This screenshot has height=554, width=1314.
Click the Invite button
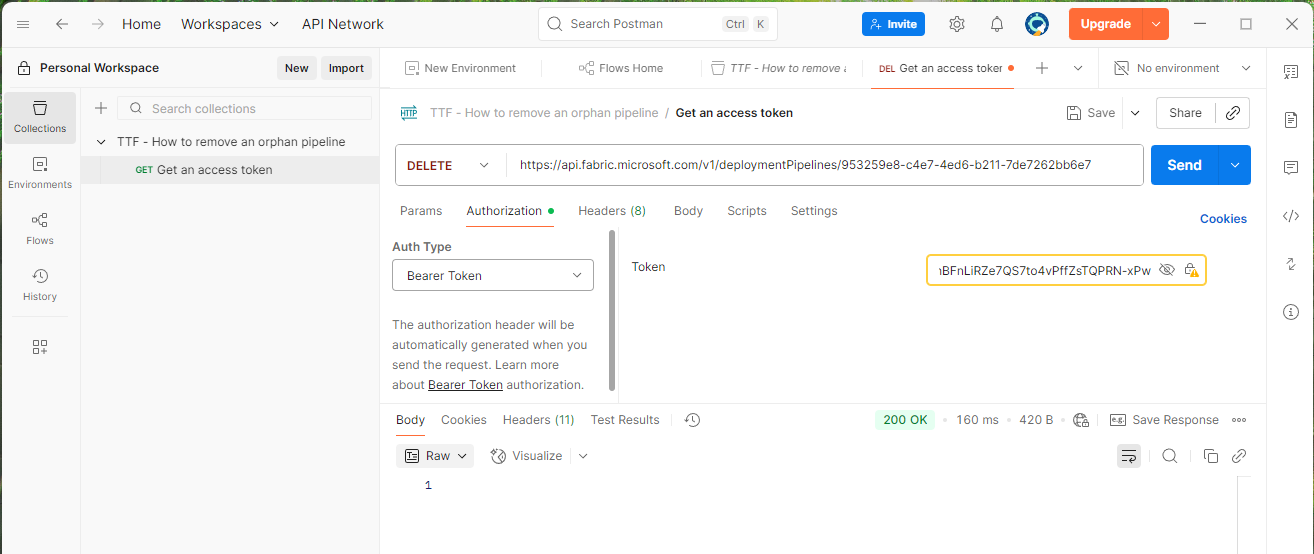pyautogui.click(x=893, y=24)
